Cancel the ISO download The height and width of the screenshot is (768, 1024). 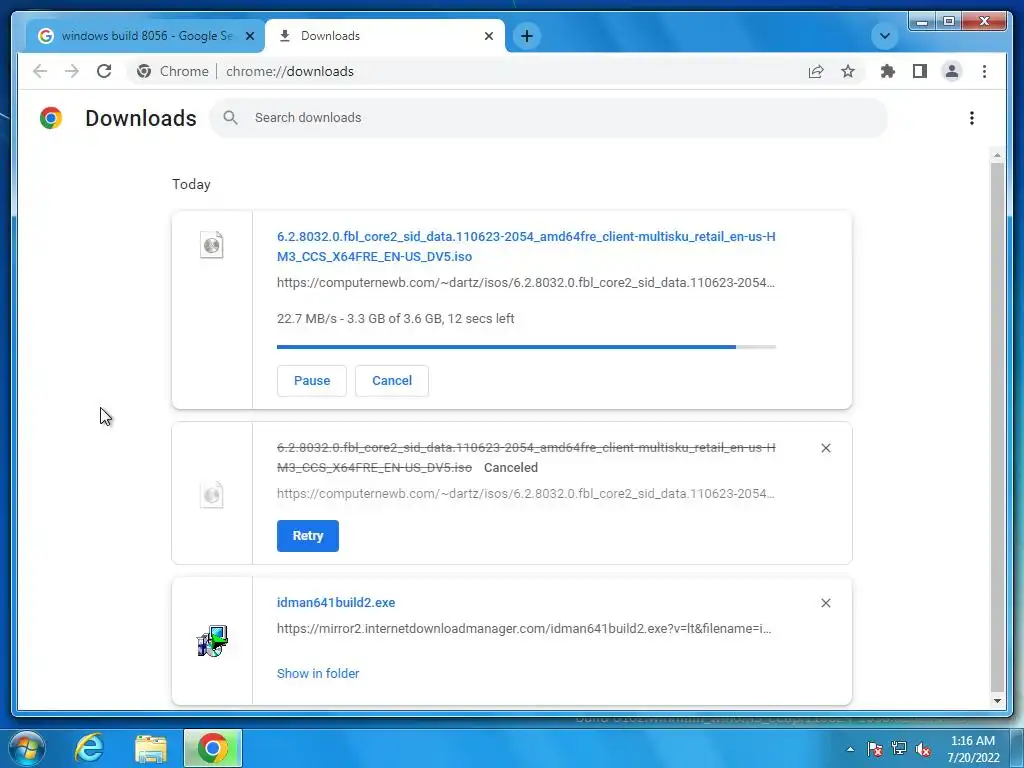coord(392,381)
